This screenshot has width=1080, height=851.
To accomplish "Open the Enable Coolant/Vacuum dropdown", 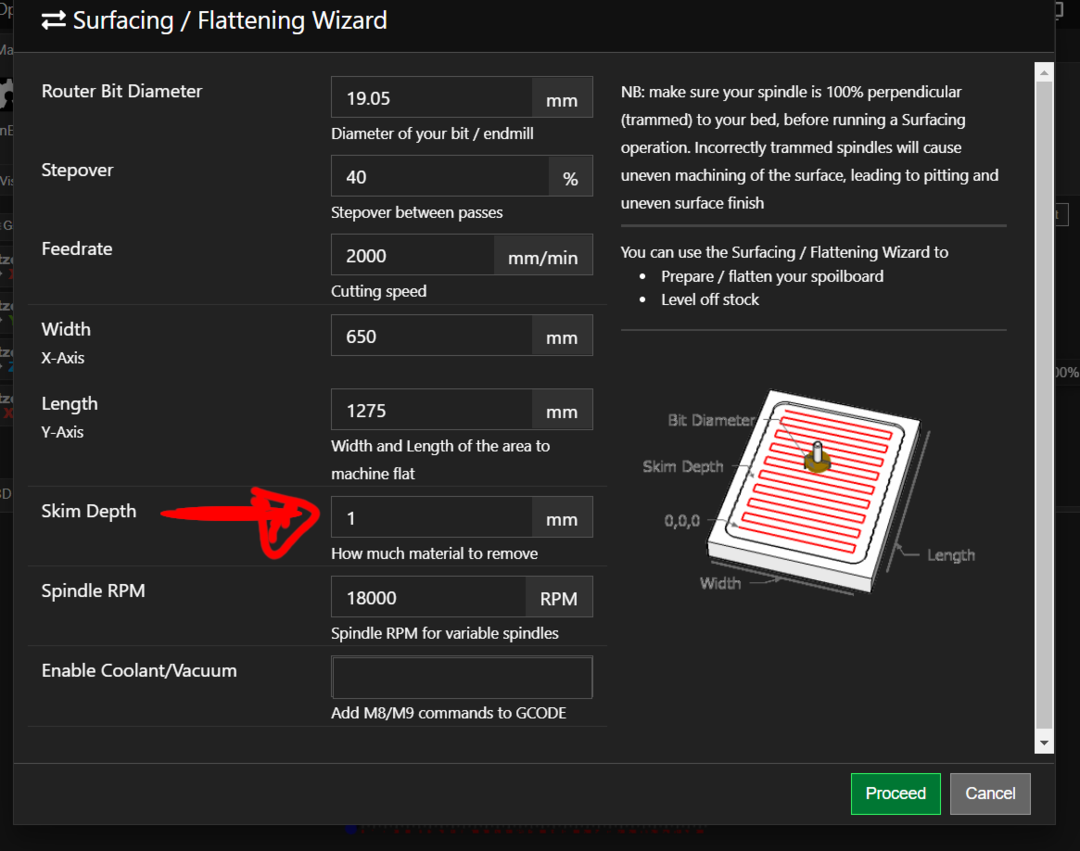I will 461,677.
